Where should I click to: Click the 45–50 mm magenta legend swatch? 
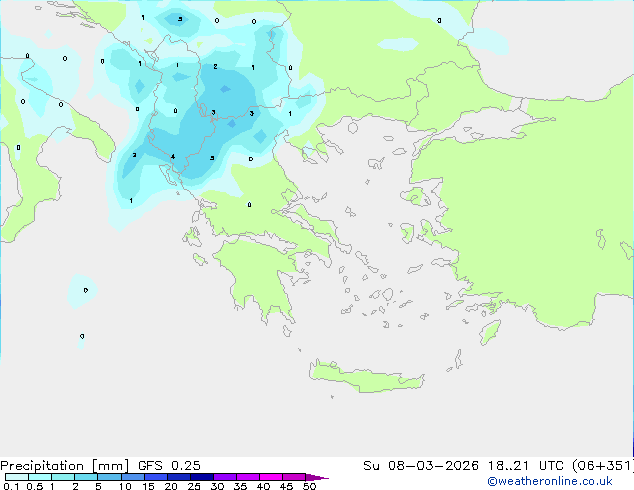[294, 477]
